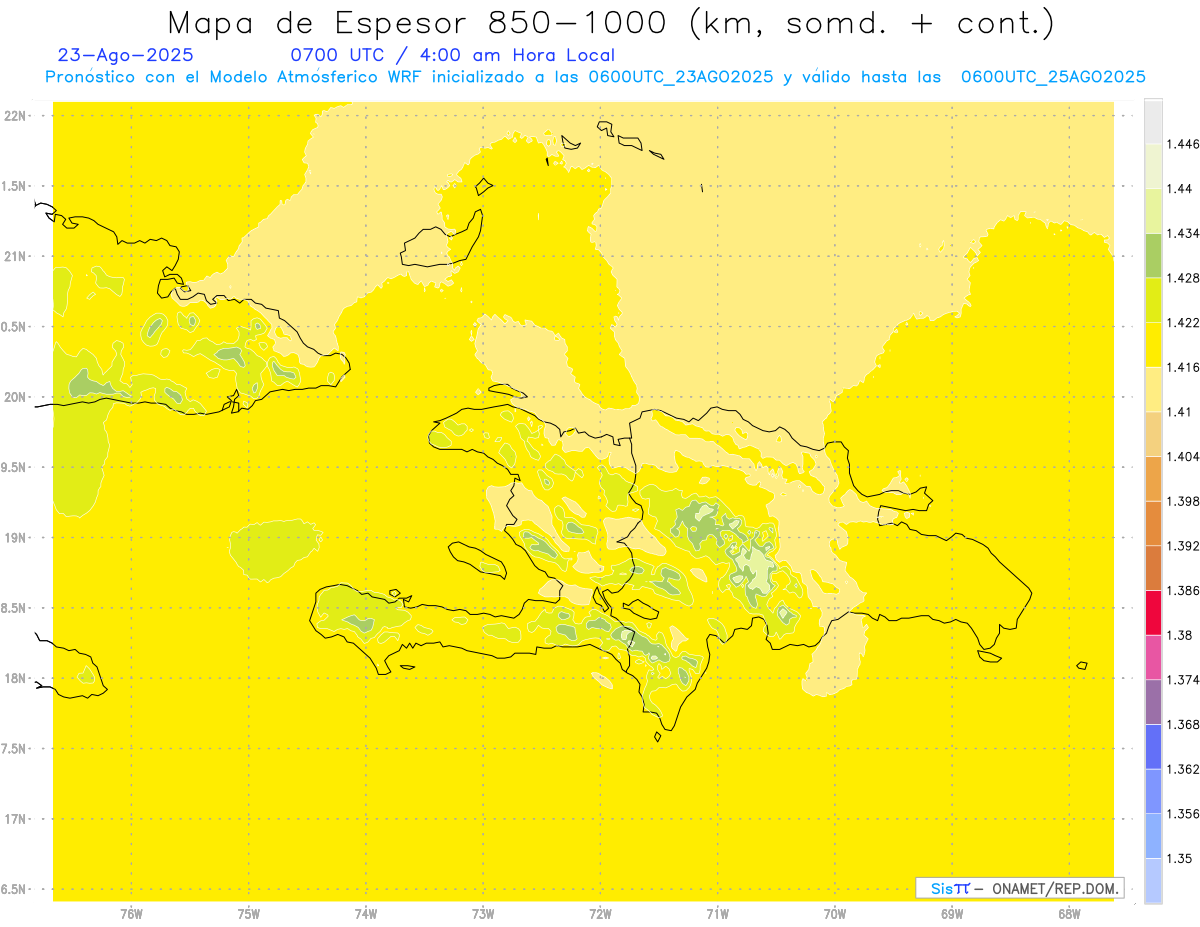Pick the purple legend swatch between 1.374 and 1.368
1200x927 pixels.
[1153, 701]
